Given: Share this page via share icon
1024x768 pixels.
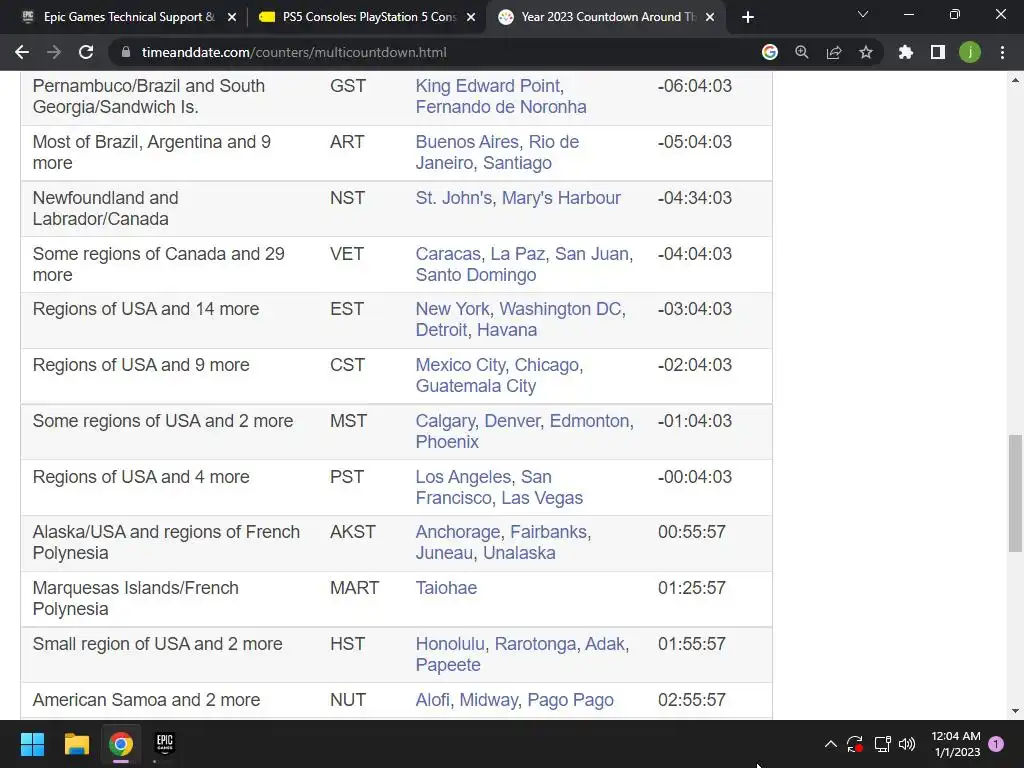Looking at the screenshot, I should point(834,52).
